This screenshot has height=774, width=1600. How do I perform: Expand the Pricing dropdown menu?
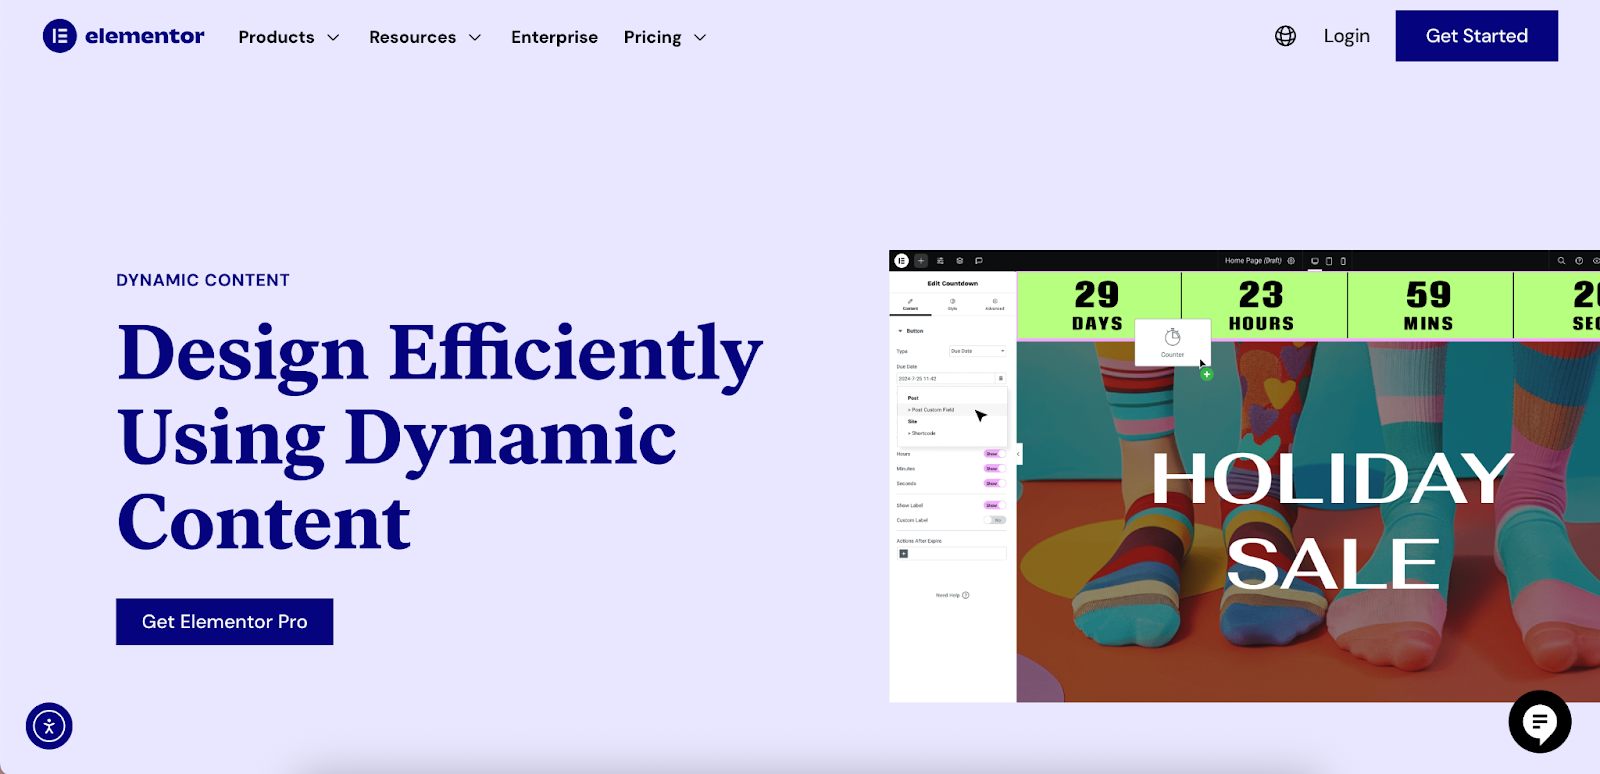(665, 37)
